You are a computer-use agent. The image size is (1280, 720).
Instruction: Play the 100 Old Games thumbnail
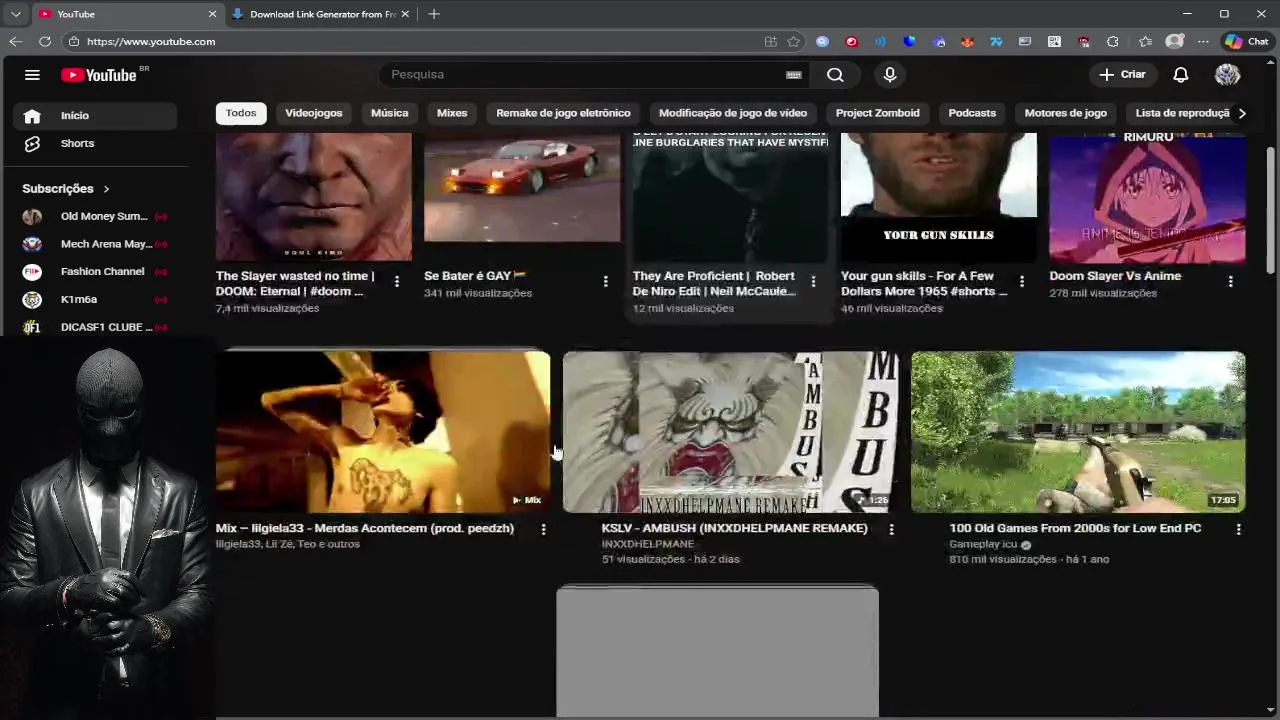(1078, 432)
